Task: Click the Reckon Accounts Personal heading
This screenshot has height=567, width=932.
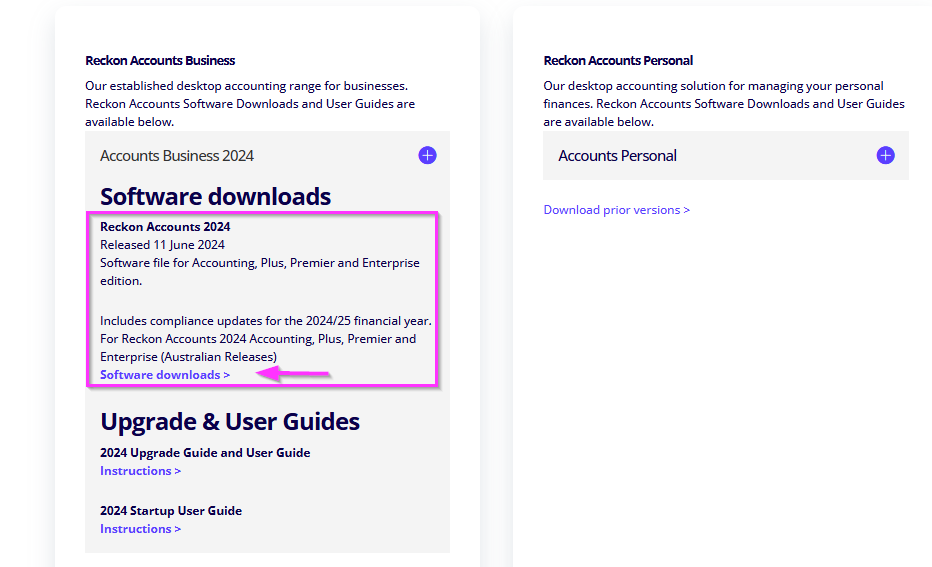Action: pos(618,61)
